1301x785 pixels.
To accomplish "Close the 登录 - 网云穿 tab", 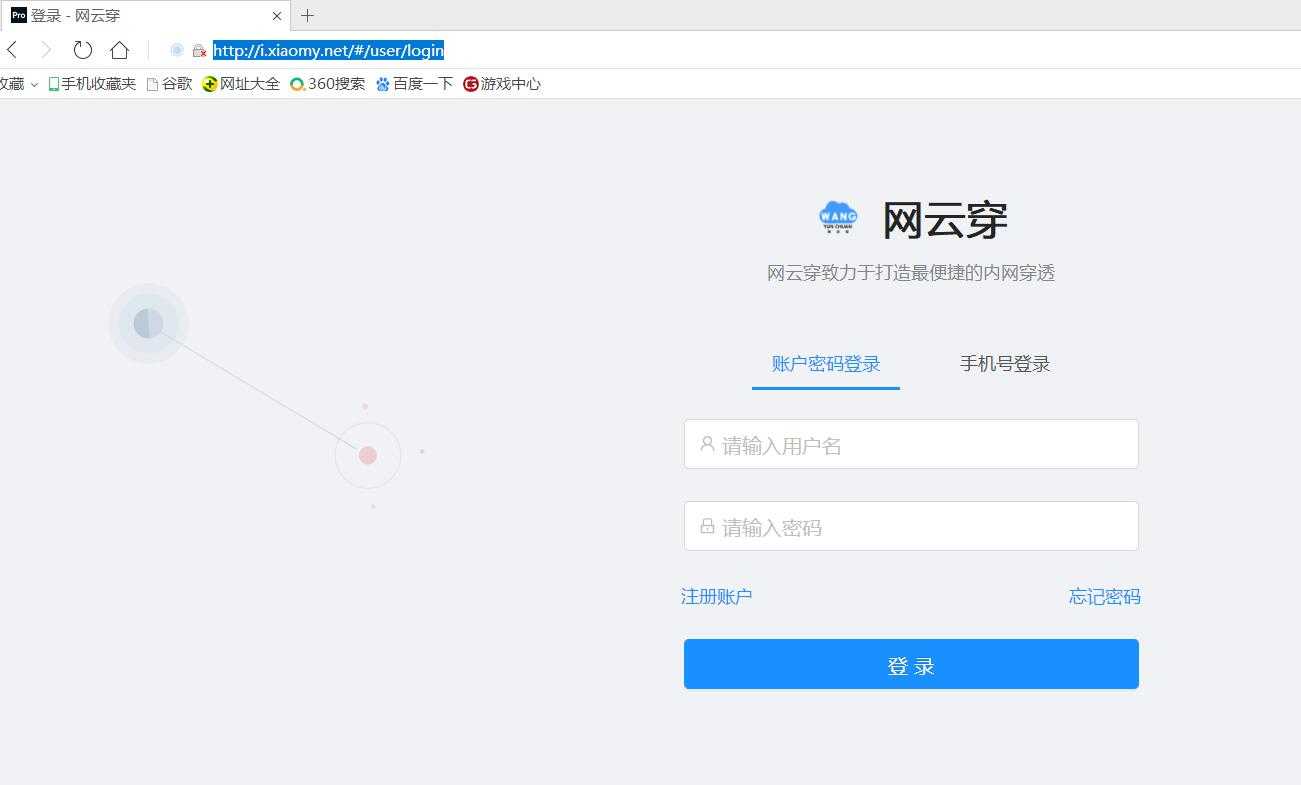I will point(277,16).
